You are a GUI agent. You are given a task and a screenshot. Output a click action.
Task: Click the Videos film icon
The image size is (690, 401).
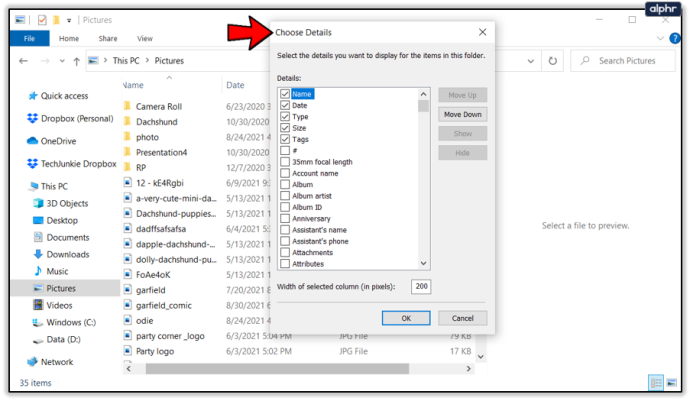pyautogui.click(x=38, y=305)
